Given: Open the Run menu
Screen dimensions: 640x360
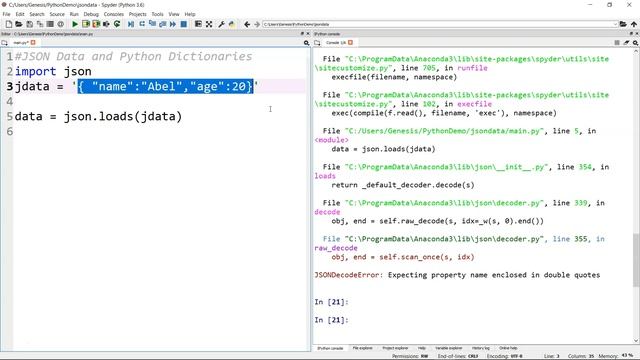Looking at the screenshot, I should [x=74, y=14].
